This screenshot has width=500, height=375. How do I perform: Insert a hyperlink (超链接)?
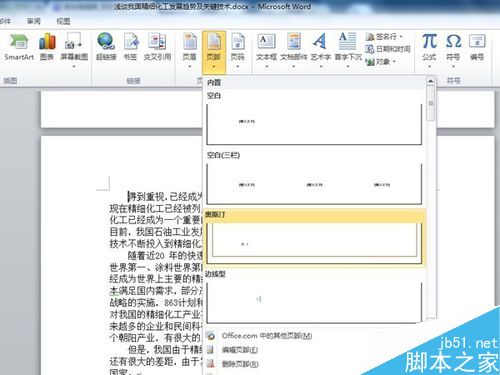[x=106, y=47]
